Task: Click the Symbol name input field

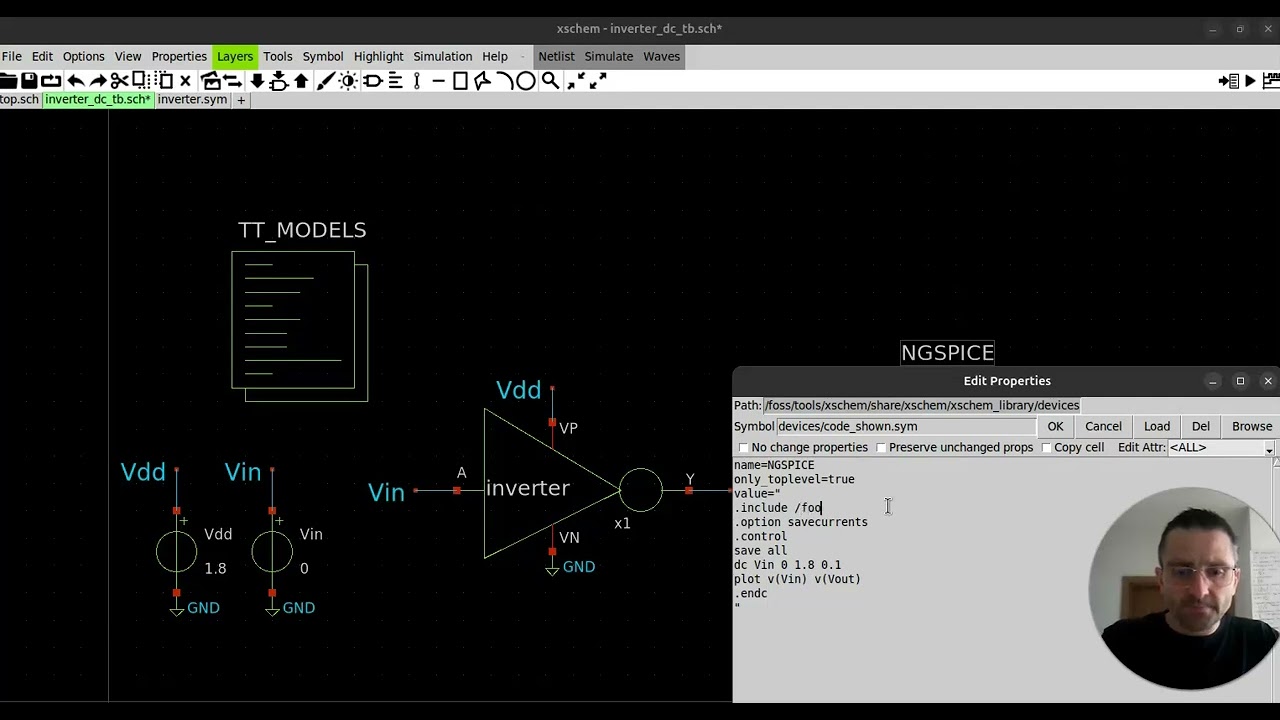Action: [x=906, y=426]
